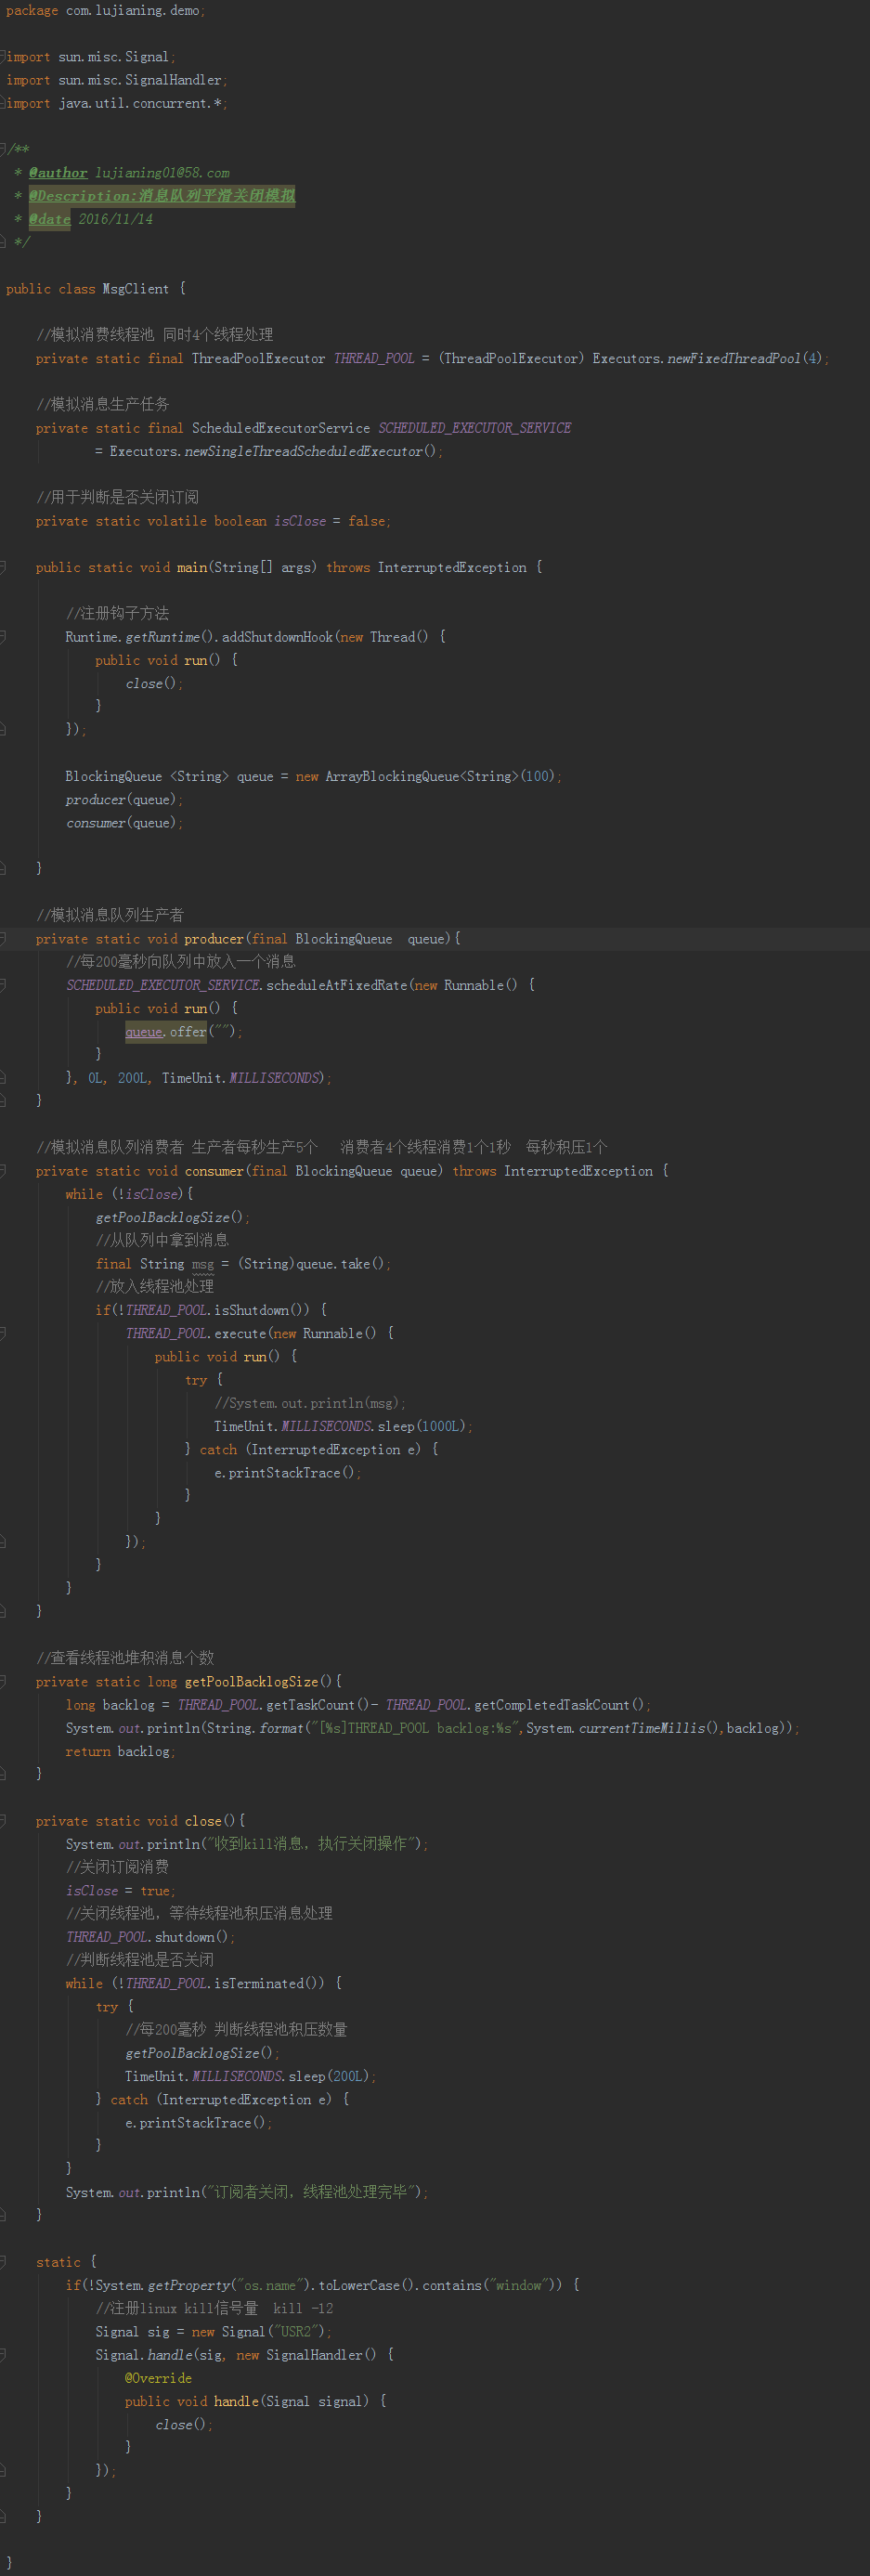This screenshot has height=2576, width=870.
Task: Click the sun.misc.SignalHandler import
Action: [x=140, y=80]
